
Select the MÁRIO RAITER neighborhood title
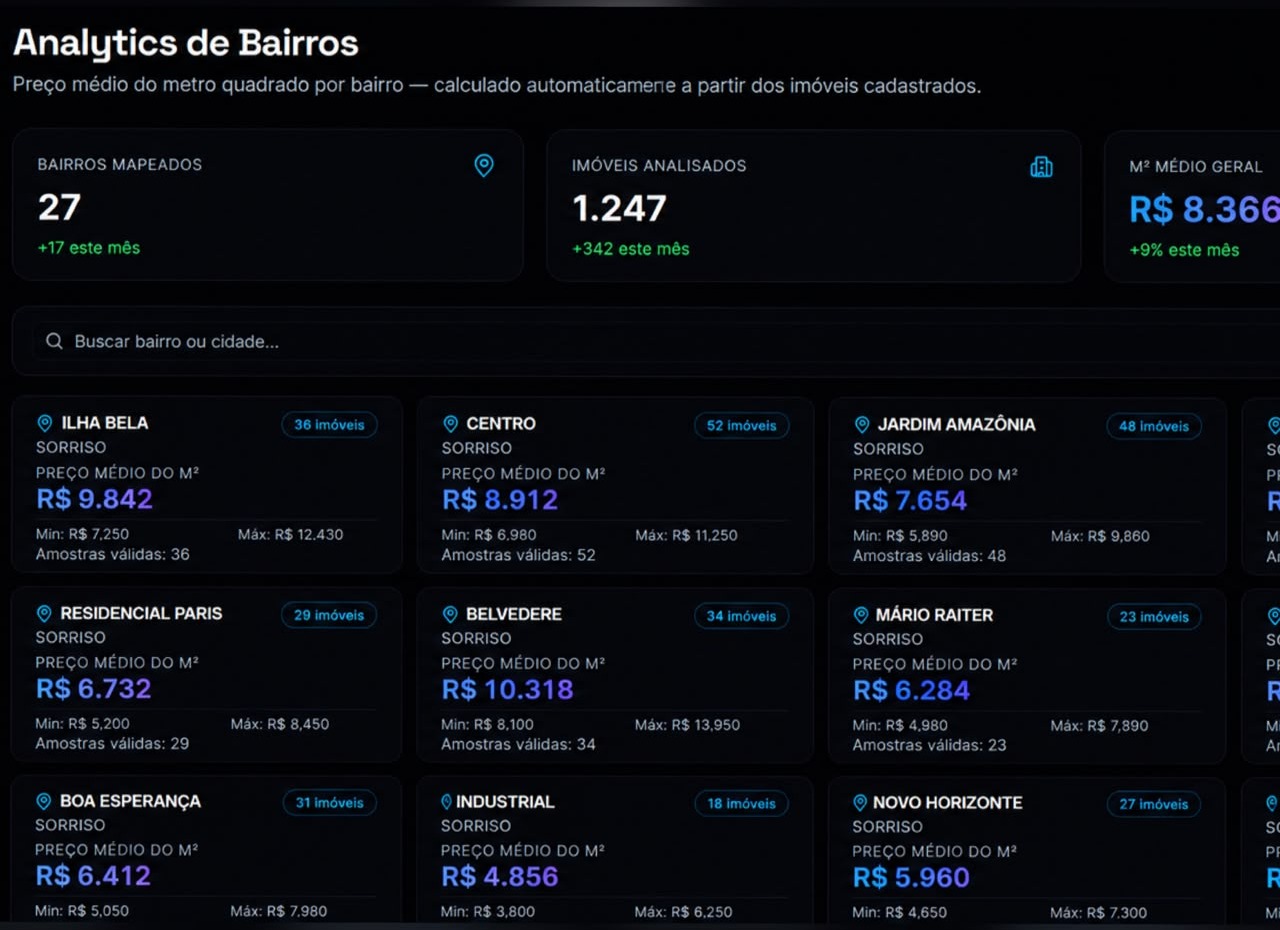coord(934,615)
